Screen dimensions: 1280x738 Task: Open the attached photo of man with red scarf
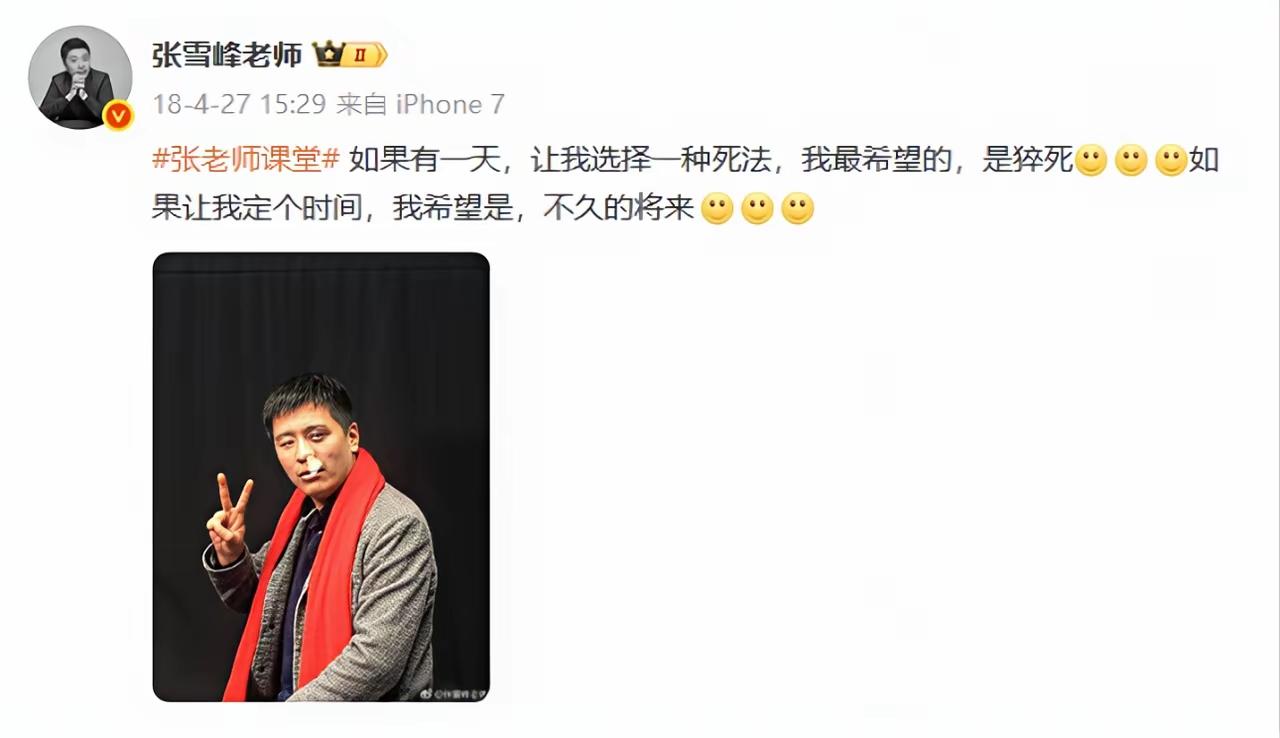tap(321, 477)
